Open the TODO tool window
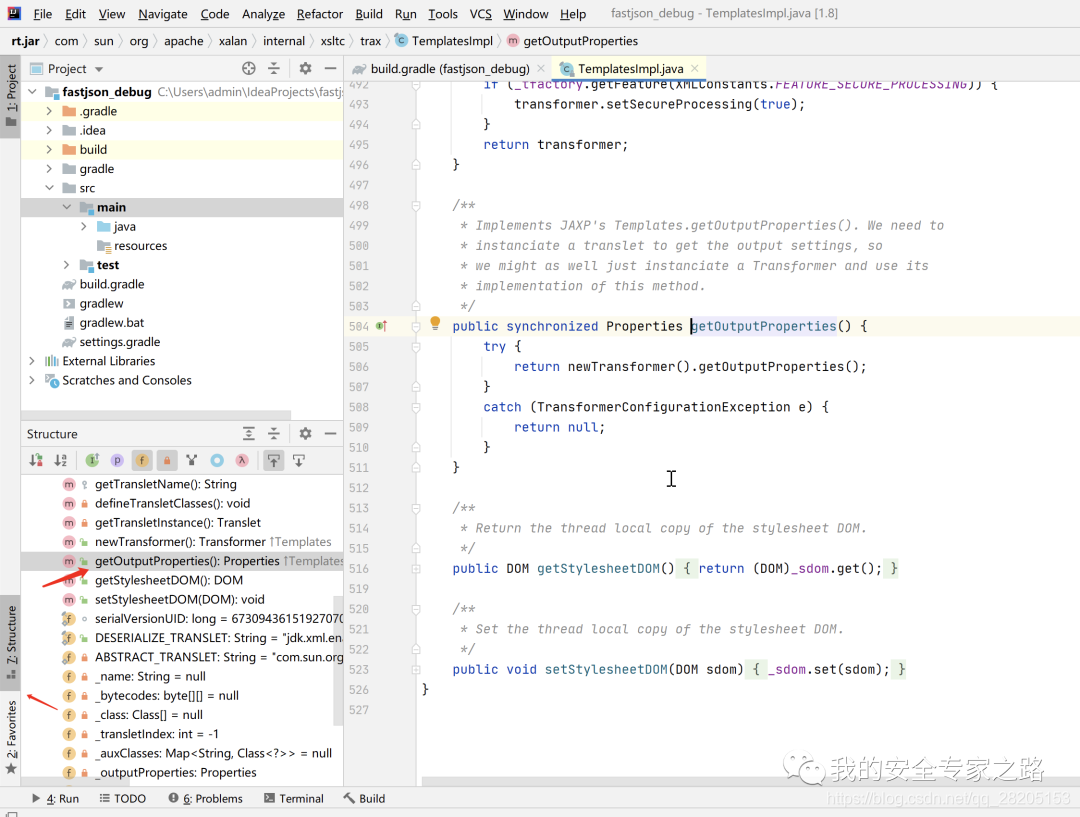Screen dimensions: 1080x817 123,798
